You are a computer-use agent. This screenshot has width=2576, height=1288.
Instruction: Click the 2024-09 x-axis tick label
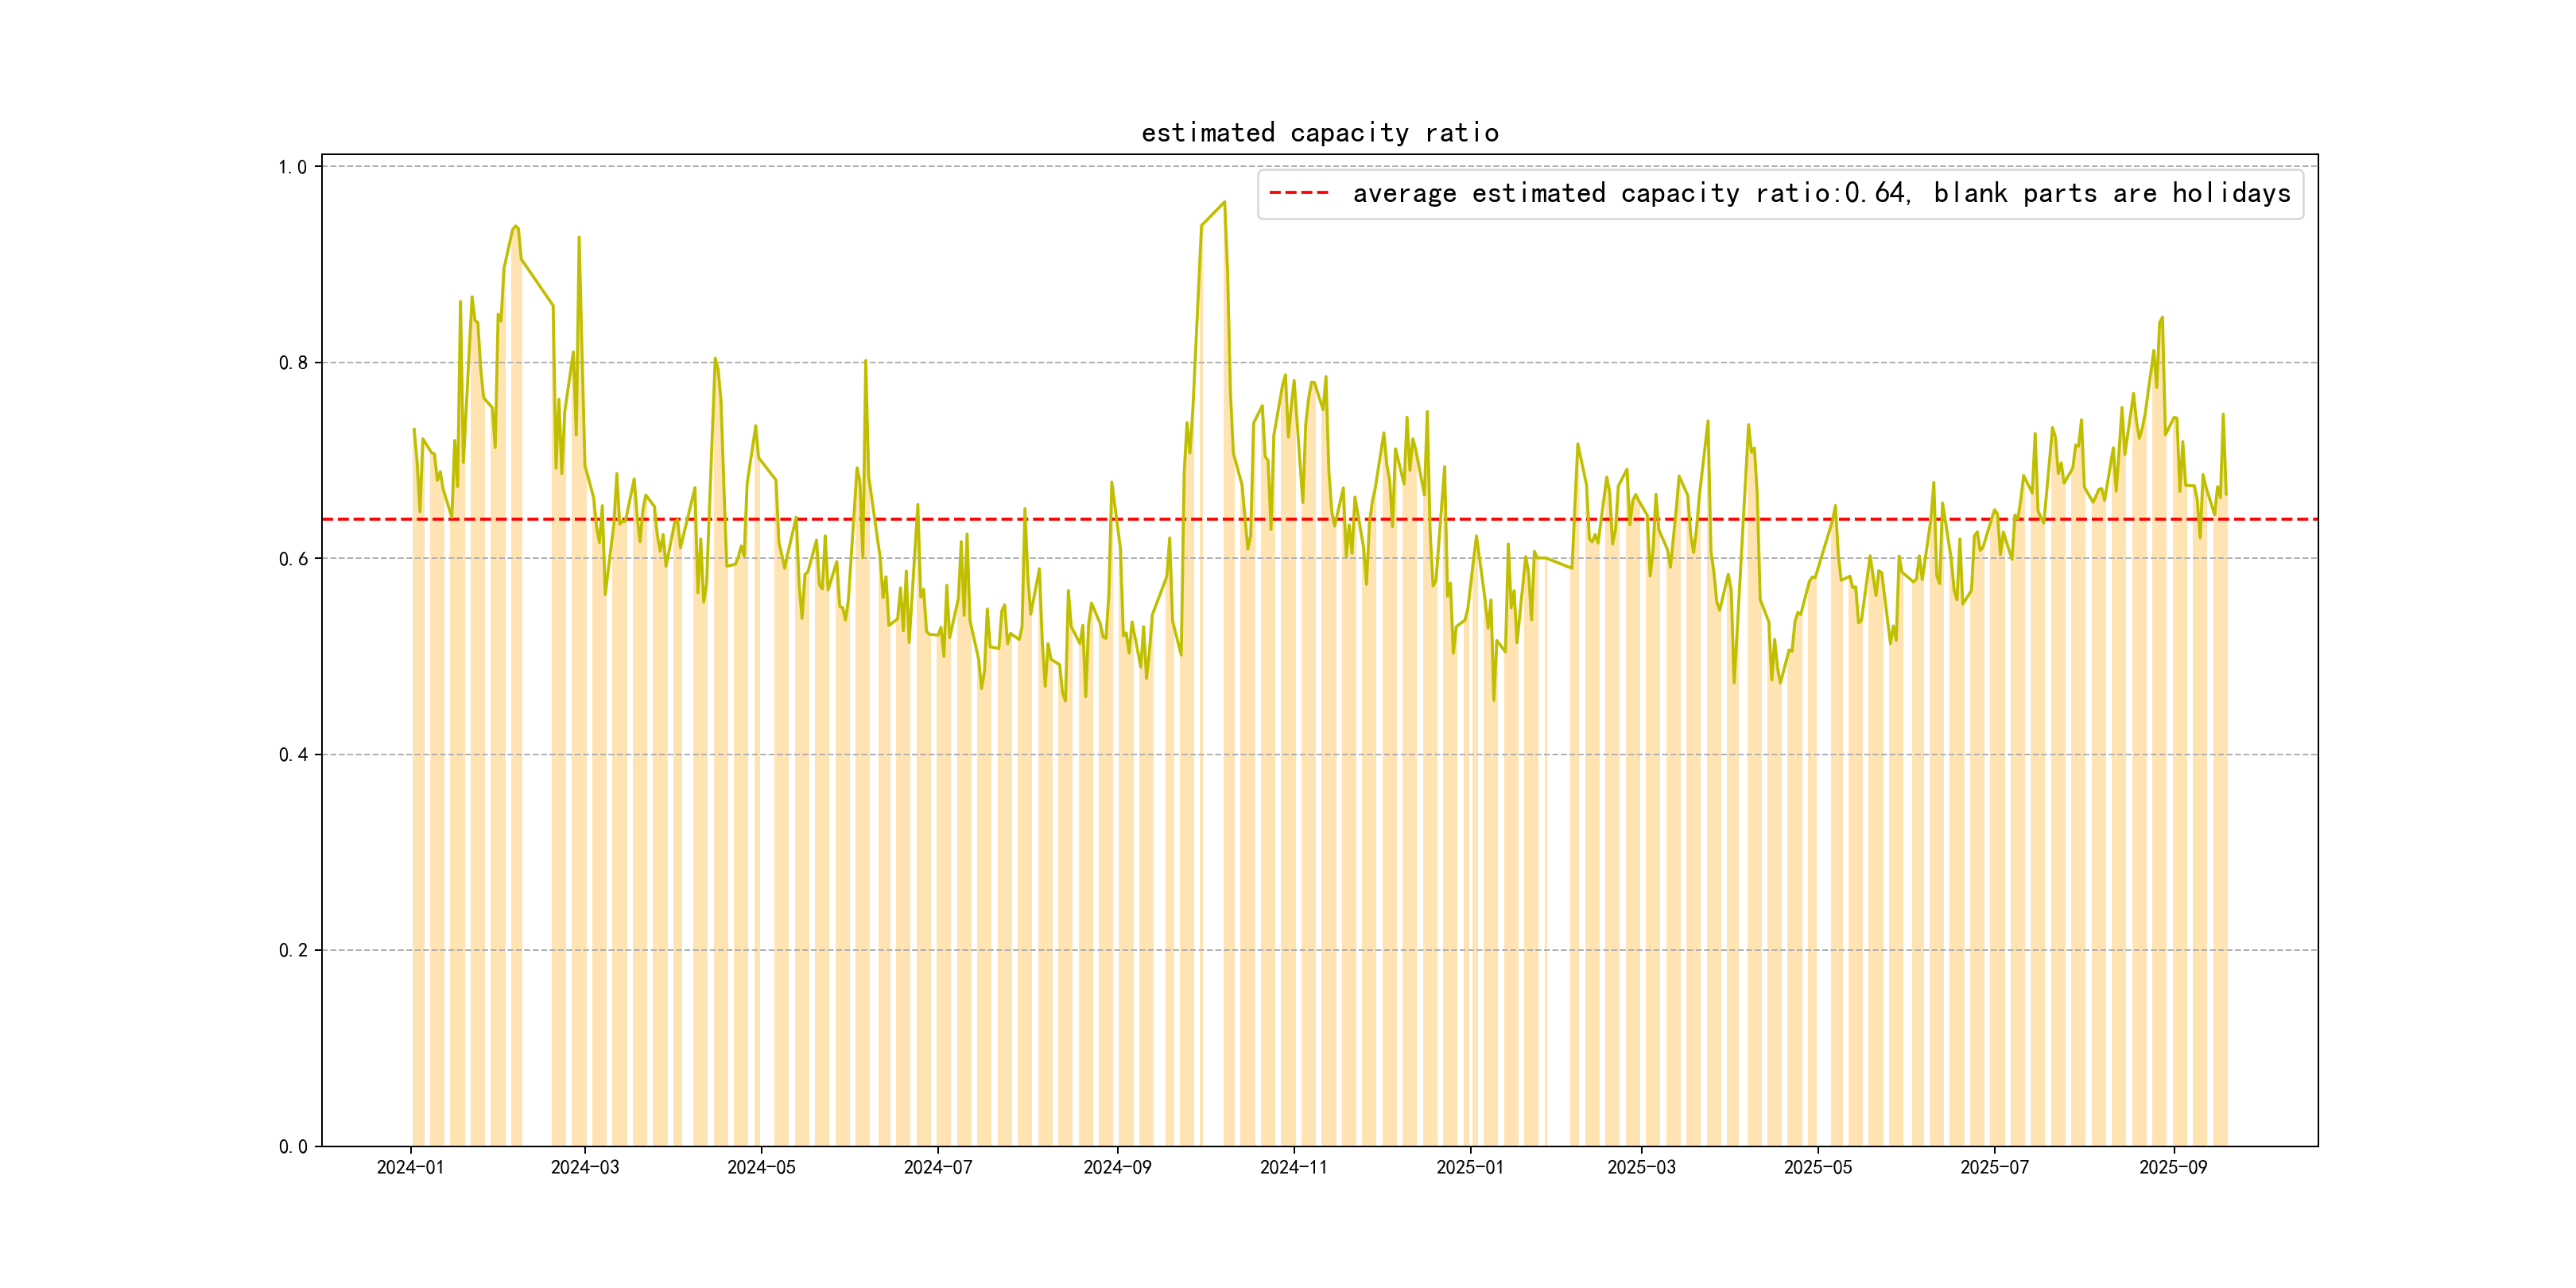(1117, 1167)
